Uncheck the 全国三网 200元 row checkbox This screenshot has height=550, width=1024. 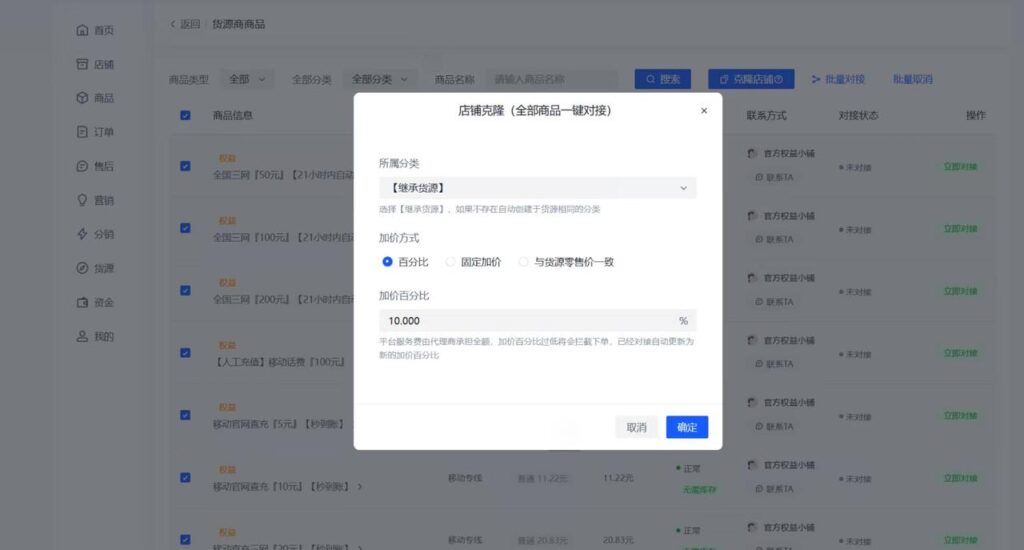click(185, 291)
